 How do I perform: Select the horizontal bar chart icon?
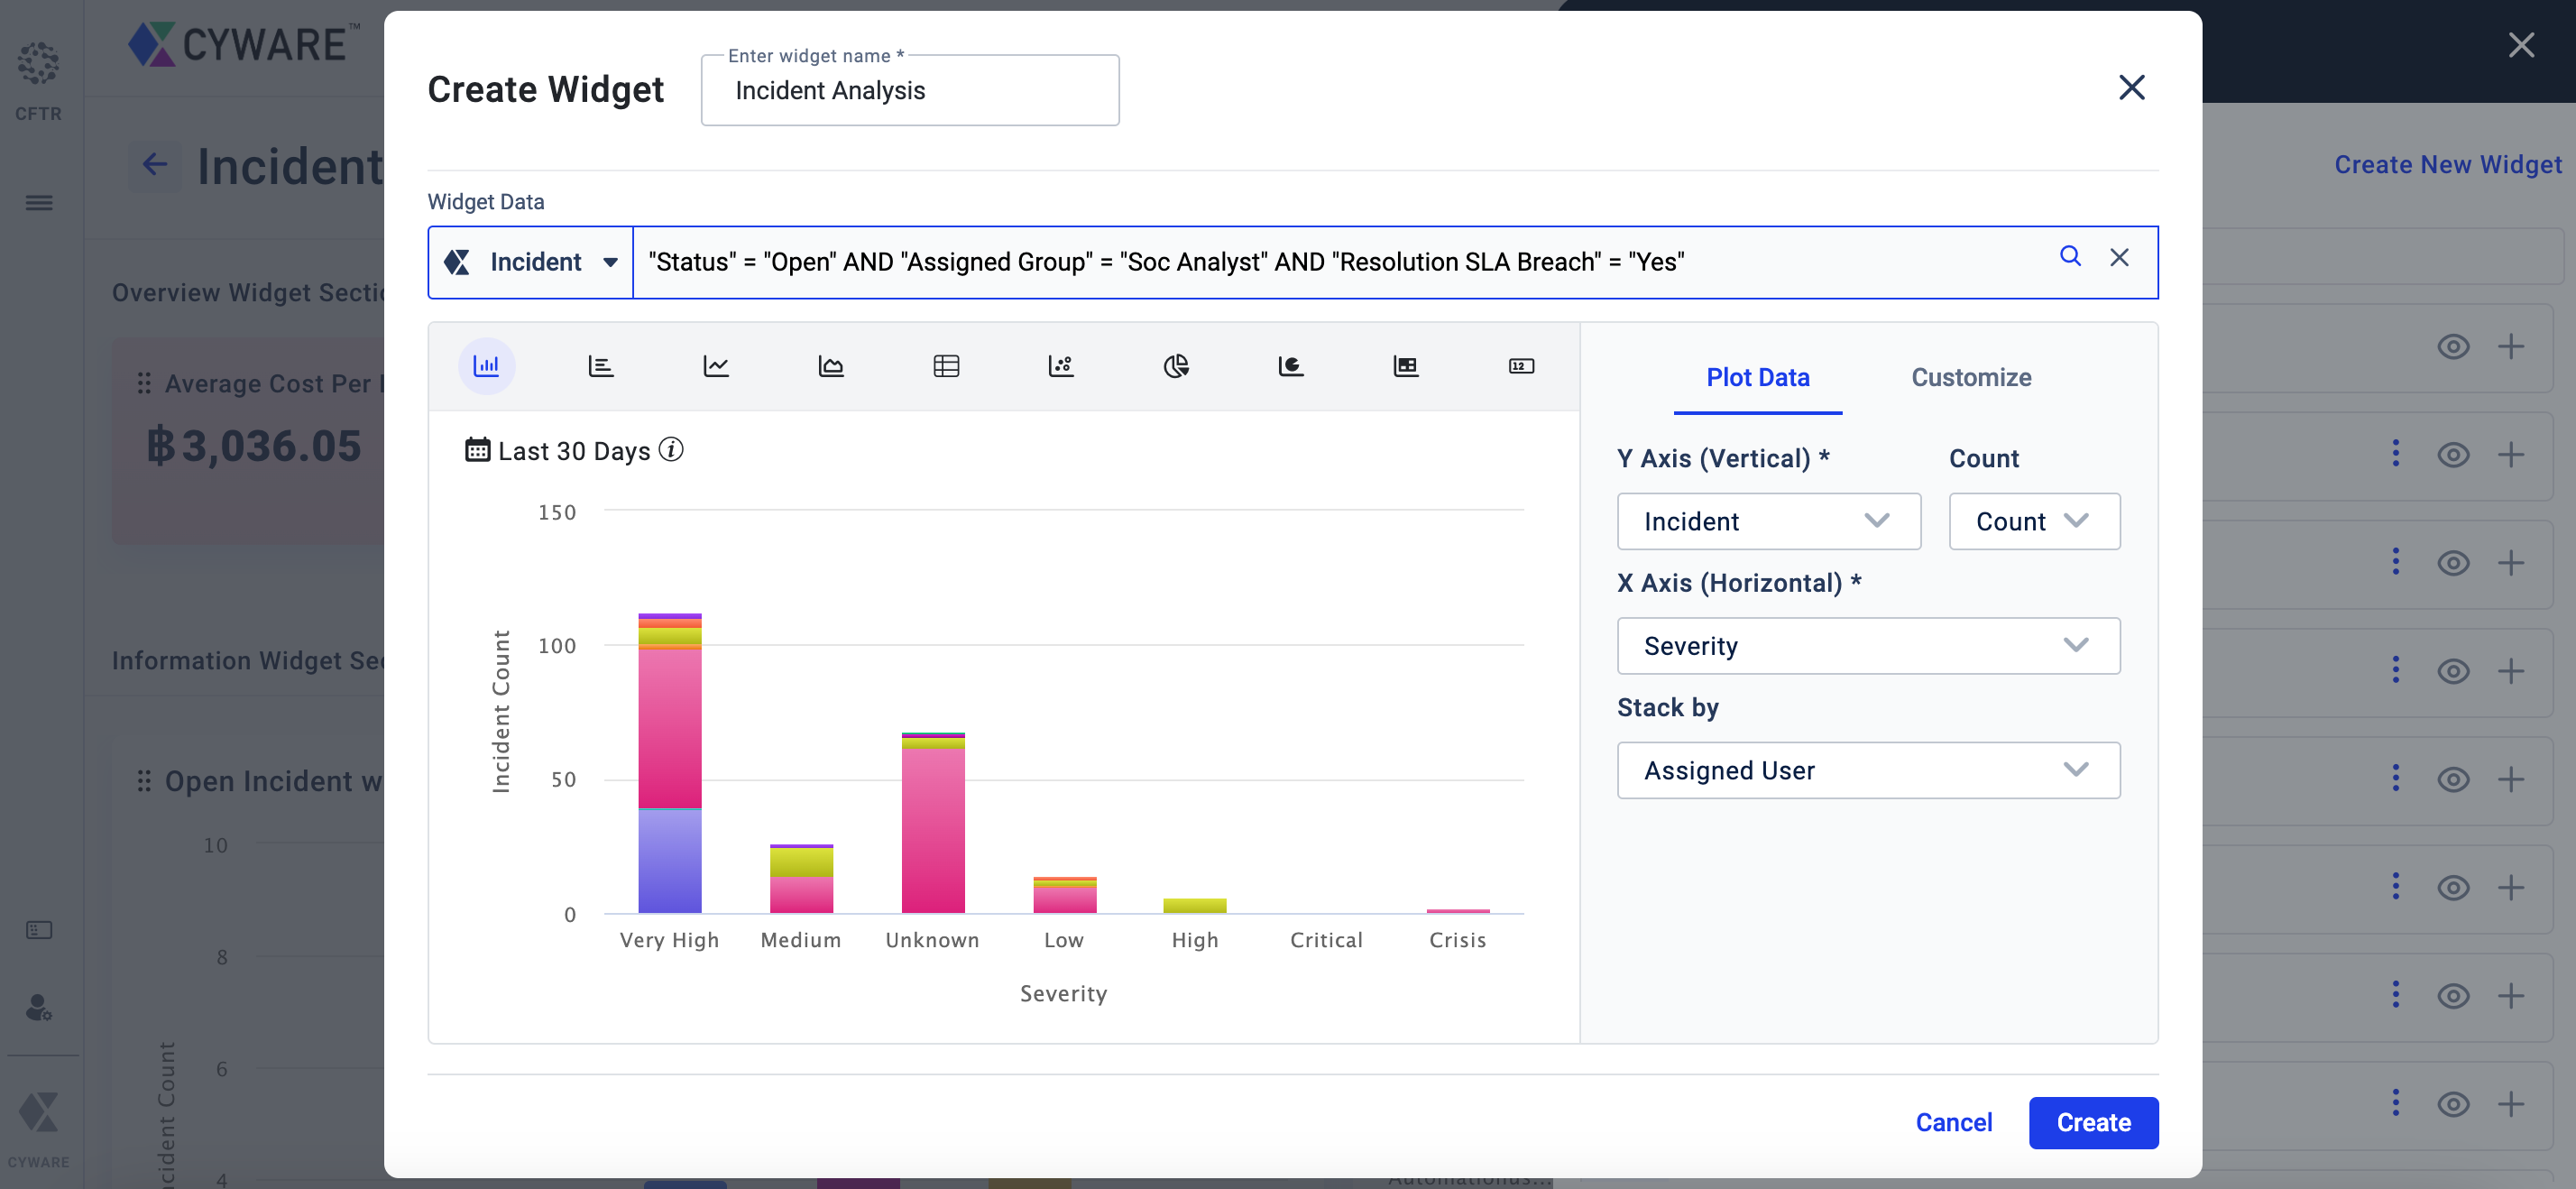601,366
